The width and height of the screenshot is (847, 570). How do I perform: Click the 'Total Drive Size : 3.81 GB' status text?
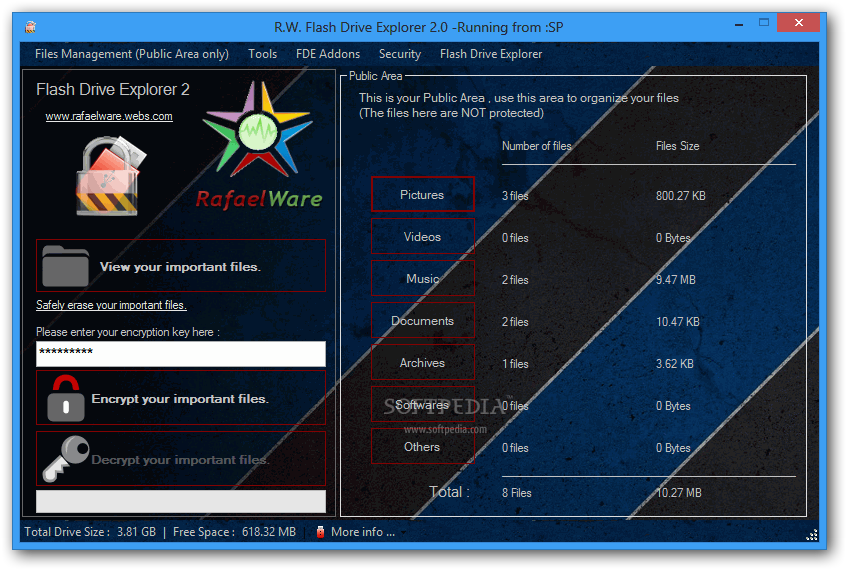90,532
